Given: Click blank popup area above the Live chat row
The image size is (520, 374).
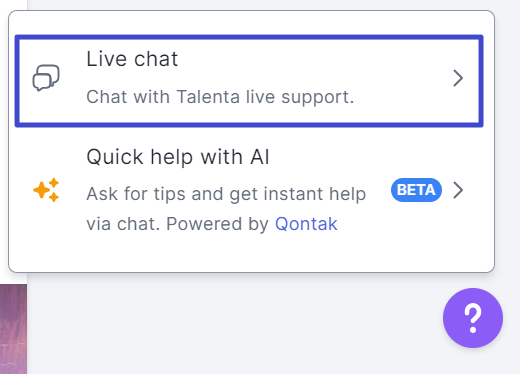Looking at the screenshot, I should coord(251,23).
